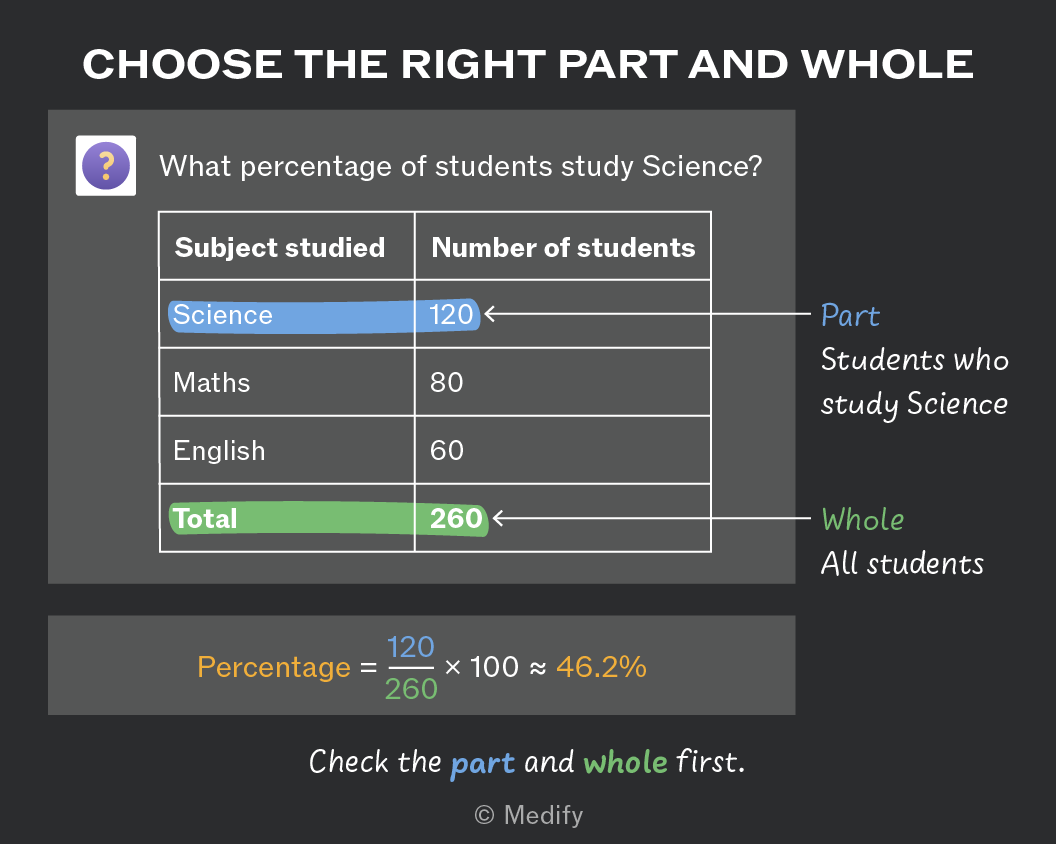
Task: Click the green Whole annotation label
Action: pyautogui.click(x=863, y=519)
